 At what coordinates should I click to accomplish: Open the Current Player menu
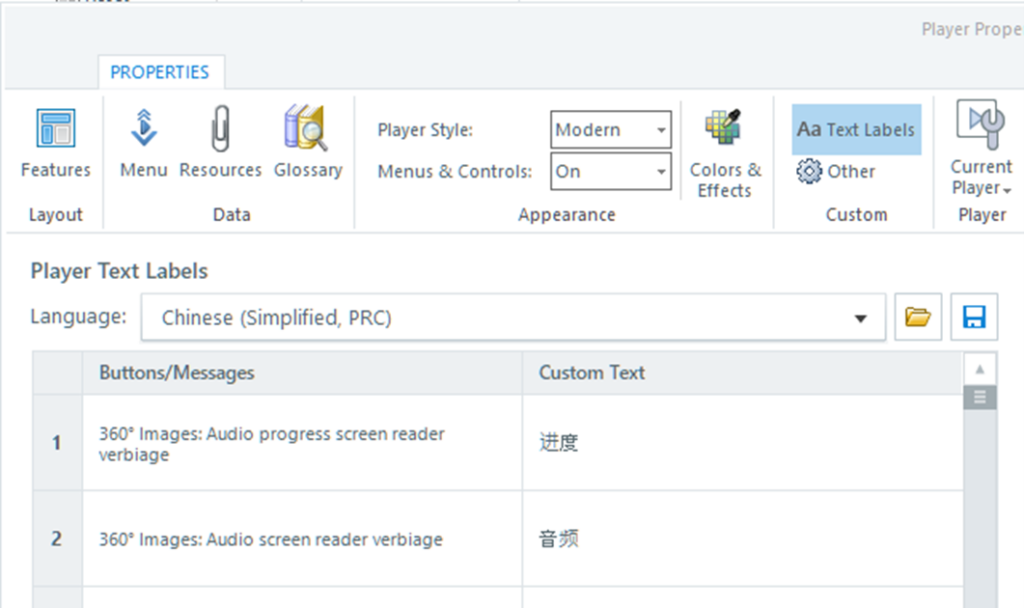[980, 153]
